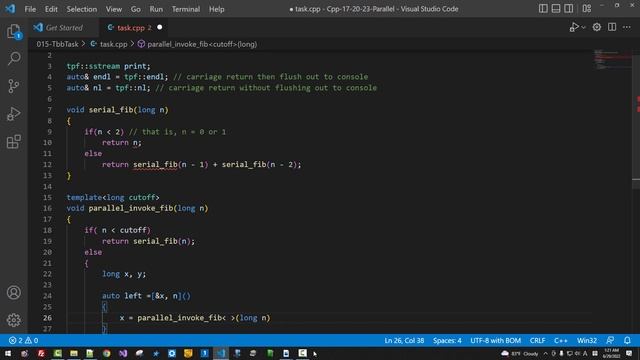Run the C++ file with play button
Screen dimensions: 640x360
(x=574, y=27)
